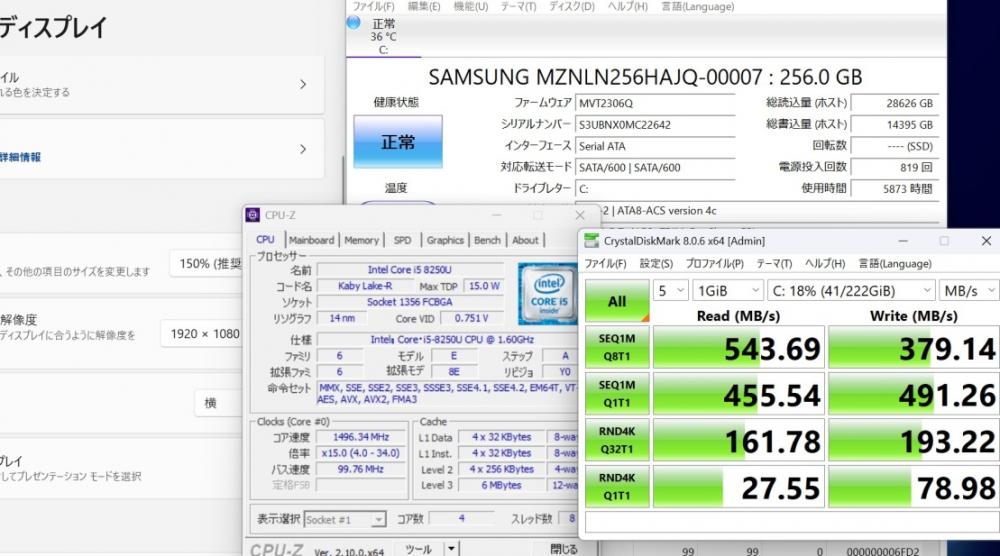Click the 27.55 random read result
This screenshot has height=556, width=1000.
point(739,486)
